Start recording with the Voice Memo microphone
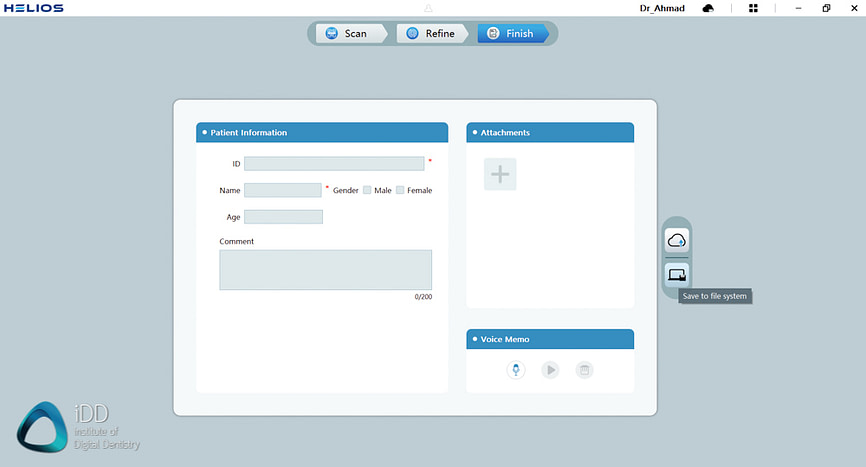This screenshot has height=467, width=866. click(x=516, y=370)
